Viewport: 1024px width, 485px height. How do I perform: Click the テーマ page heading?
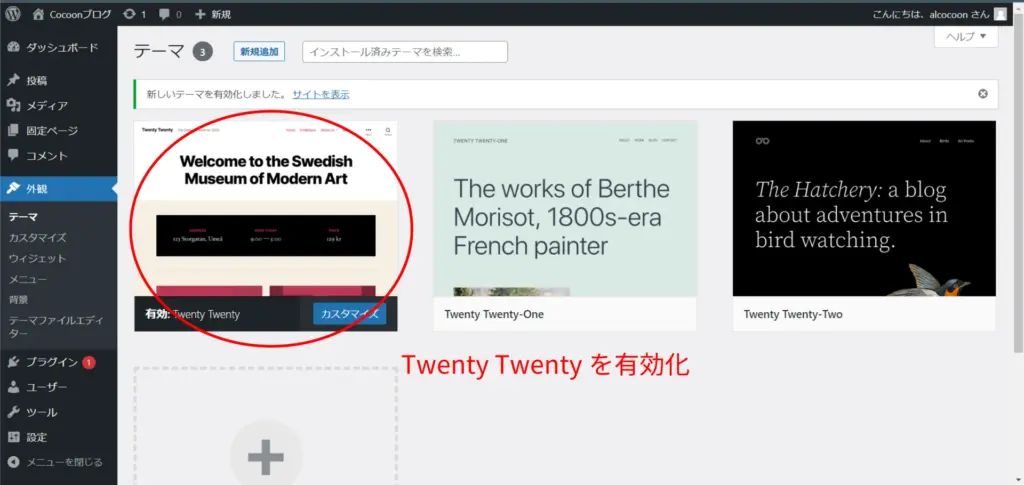159,52
